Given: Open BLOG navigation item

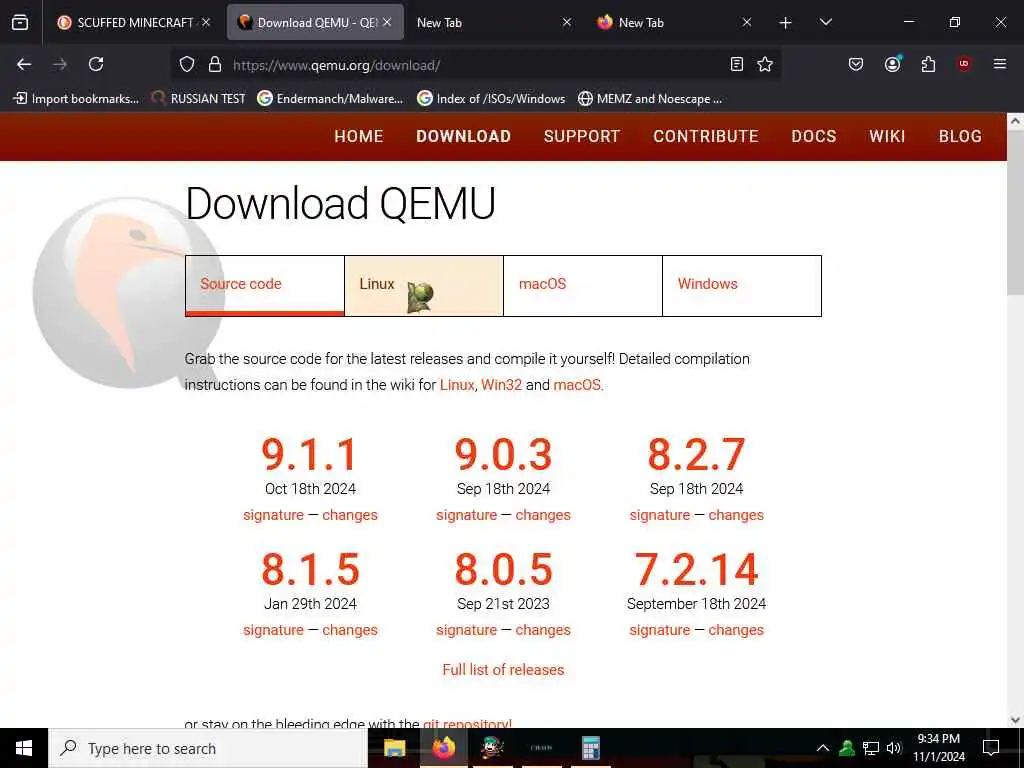Looking at the screenshot, I should coord(960,136).
